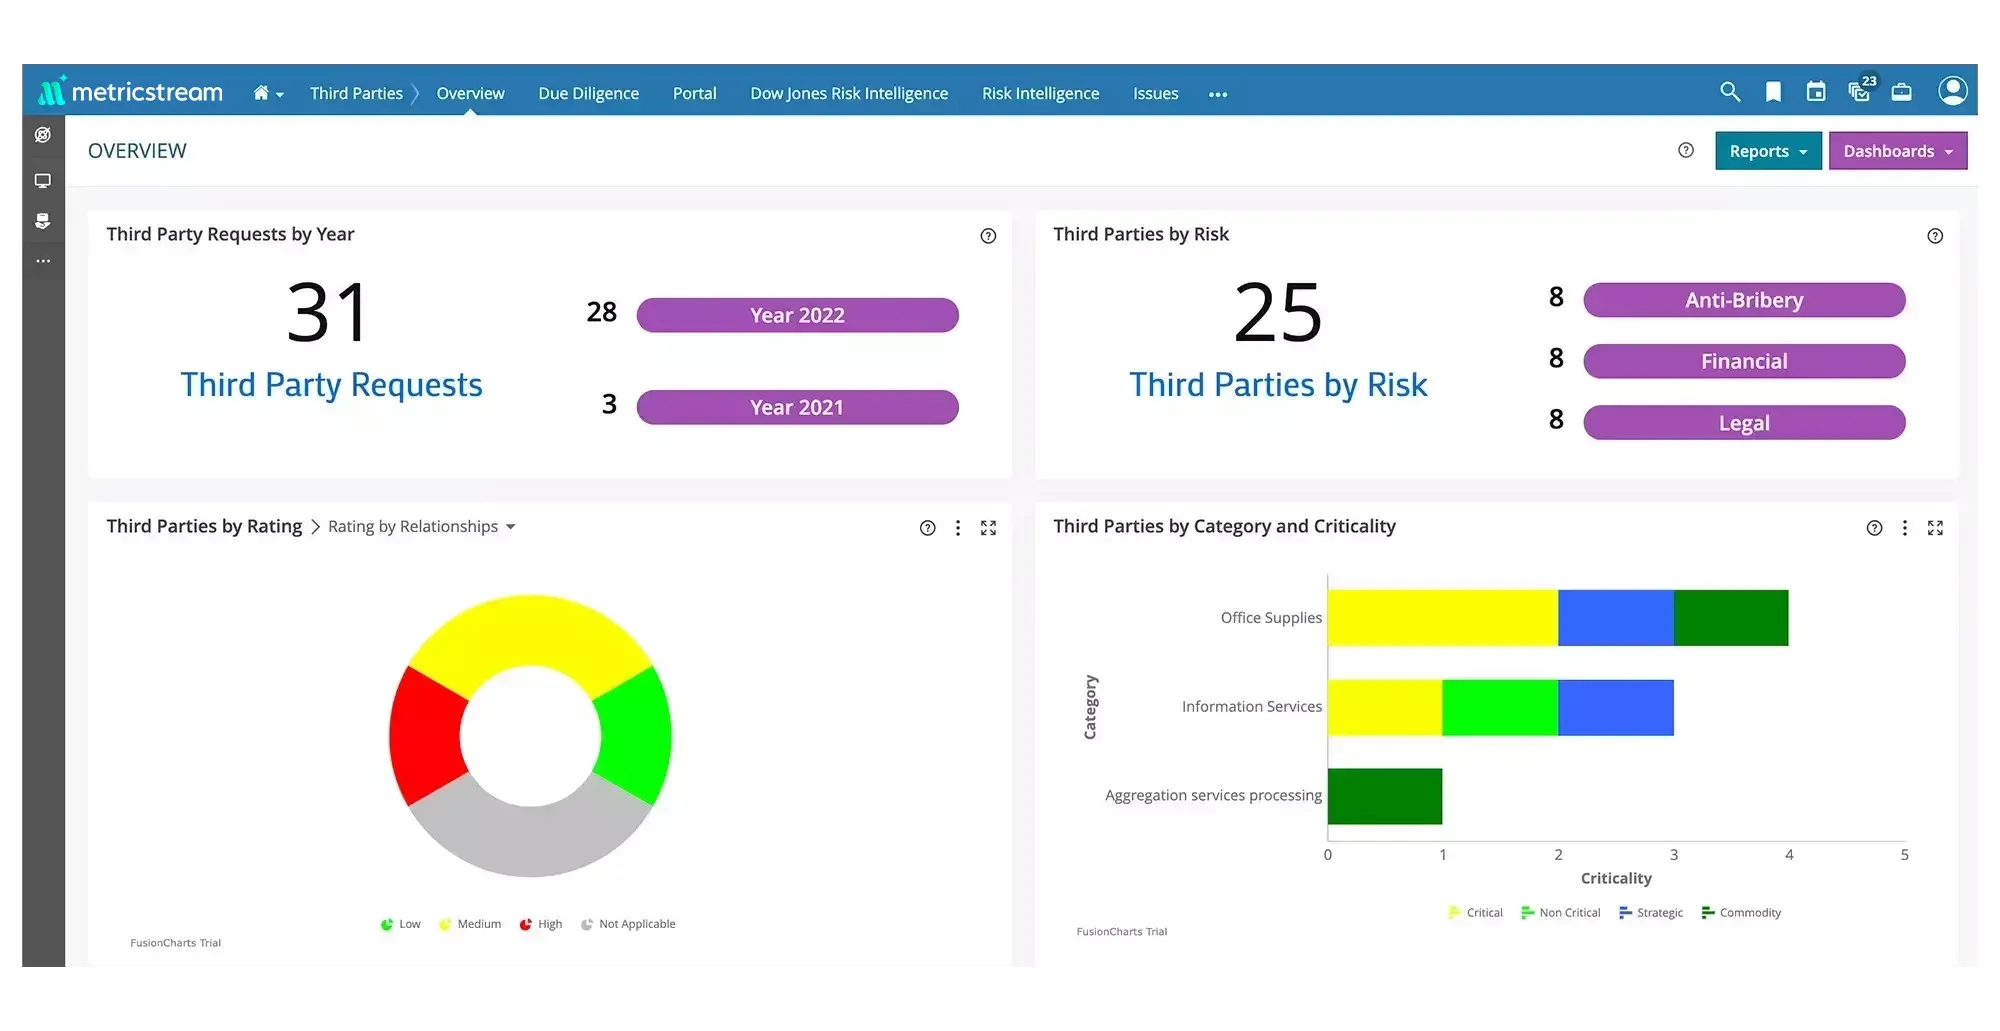Open the Dashboards dropdown
This screenshot has width=2000, height=1031.
click(x=1897, y=150)
